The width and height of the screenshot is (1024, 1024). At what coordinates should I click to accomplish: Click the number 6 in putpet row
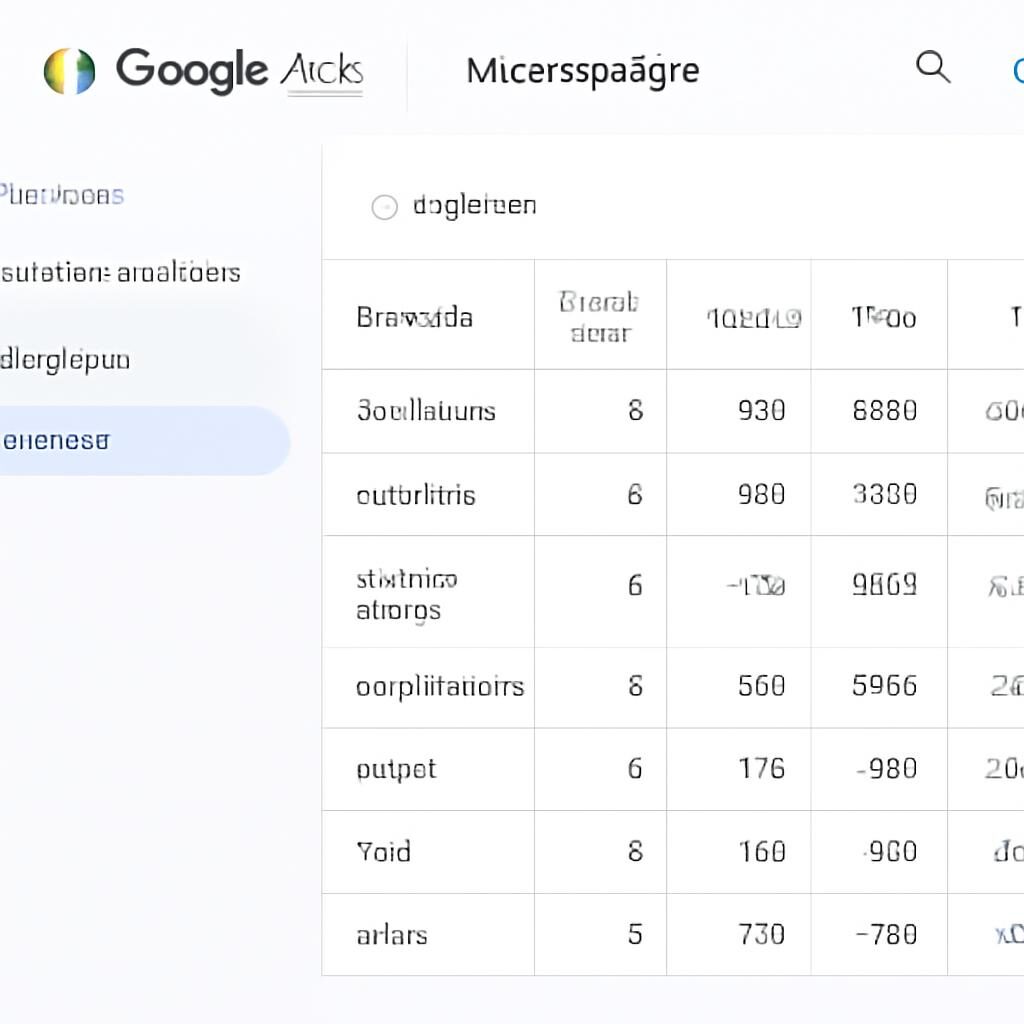click(635, 769)
